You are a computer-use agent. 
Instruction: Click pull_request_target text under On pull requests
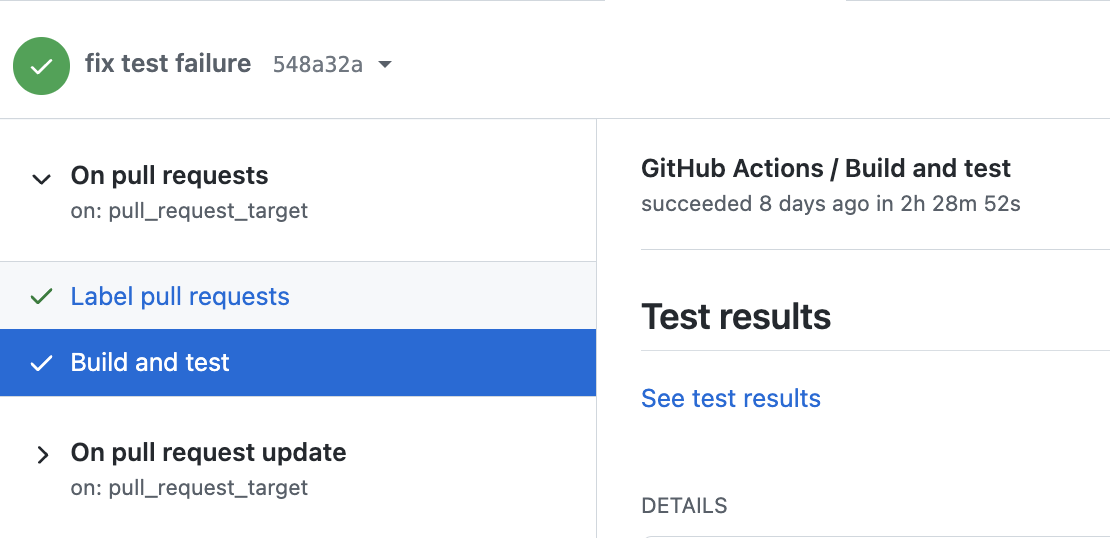pyautogui.click(x=208, y=211)
